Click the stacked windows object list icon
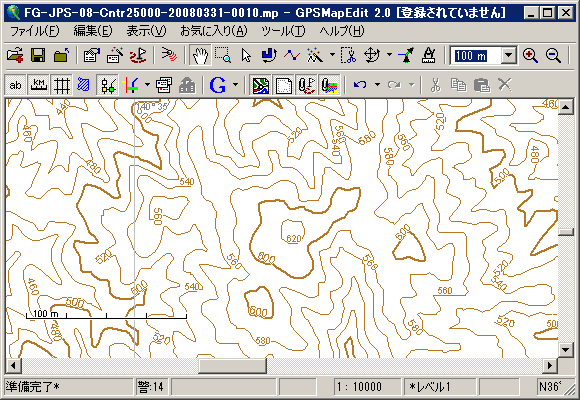 (x=164, y=85)
